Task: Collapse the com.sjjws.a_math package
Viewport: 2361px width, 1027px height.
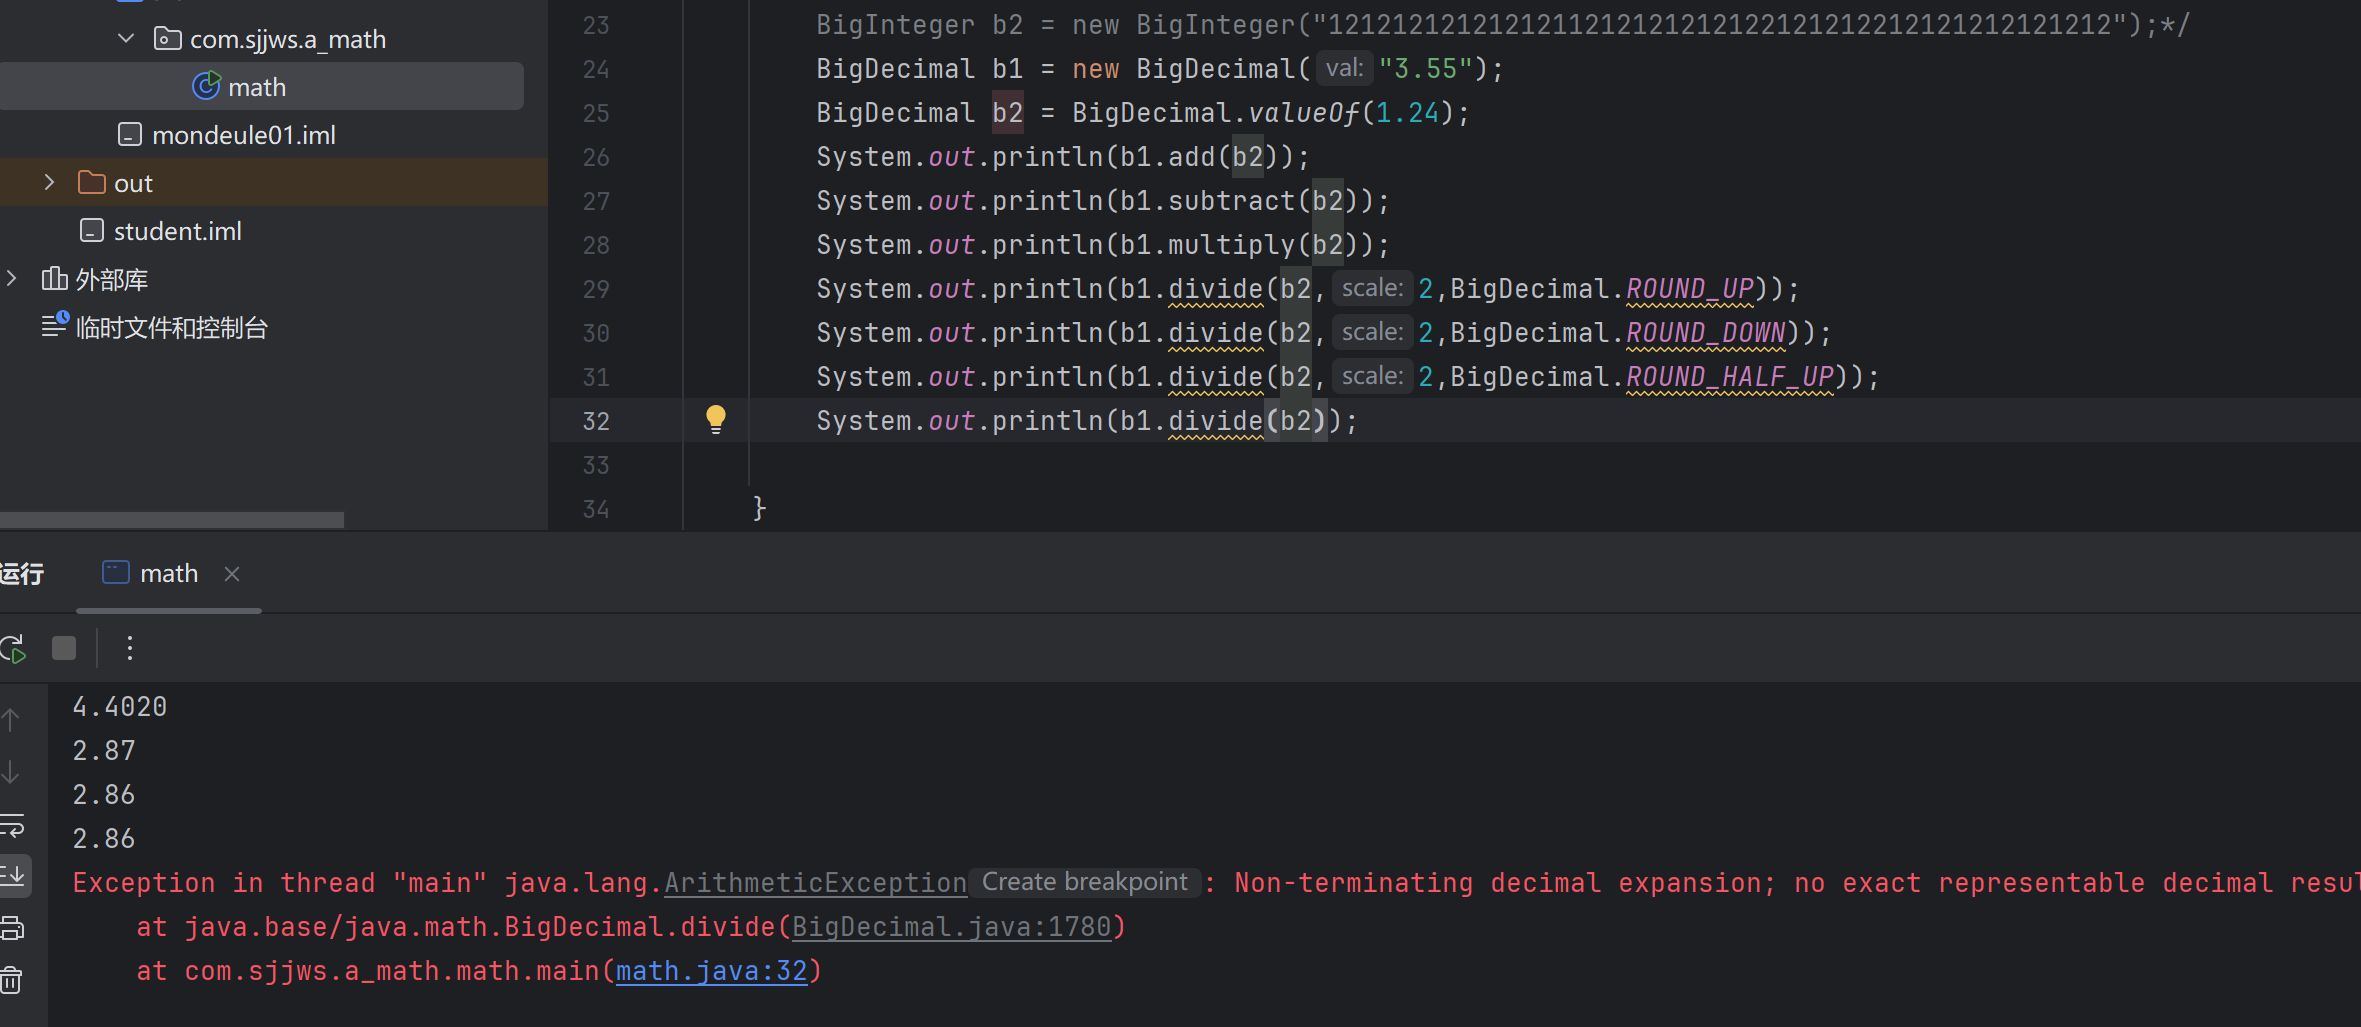Action: (126, 39)
